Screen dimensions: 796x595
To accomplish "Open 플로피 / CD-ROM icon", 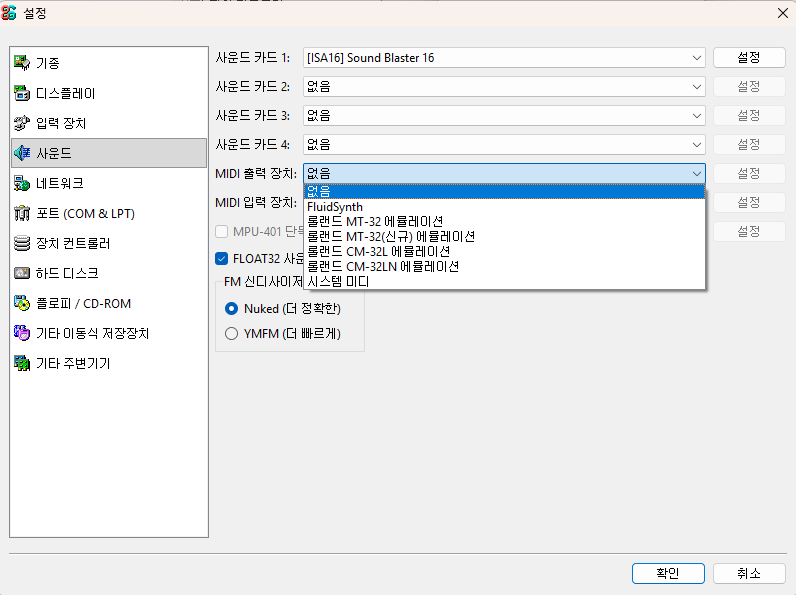I will (x=22, y=304).
